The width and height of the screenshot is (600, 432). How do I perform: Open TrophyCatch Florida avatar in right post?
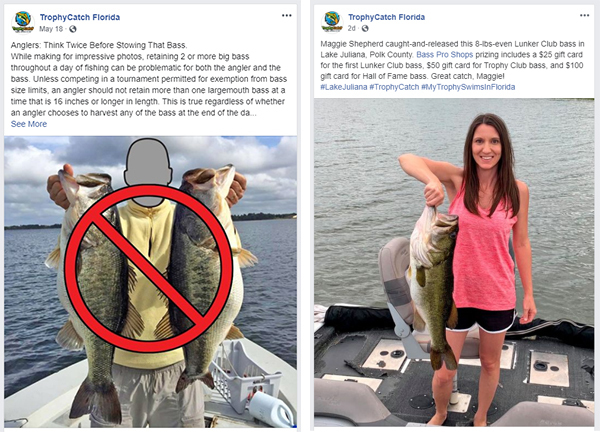[332, 22]
